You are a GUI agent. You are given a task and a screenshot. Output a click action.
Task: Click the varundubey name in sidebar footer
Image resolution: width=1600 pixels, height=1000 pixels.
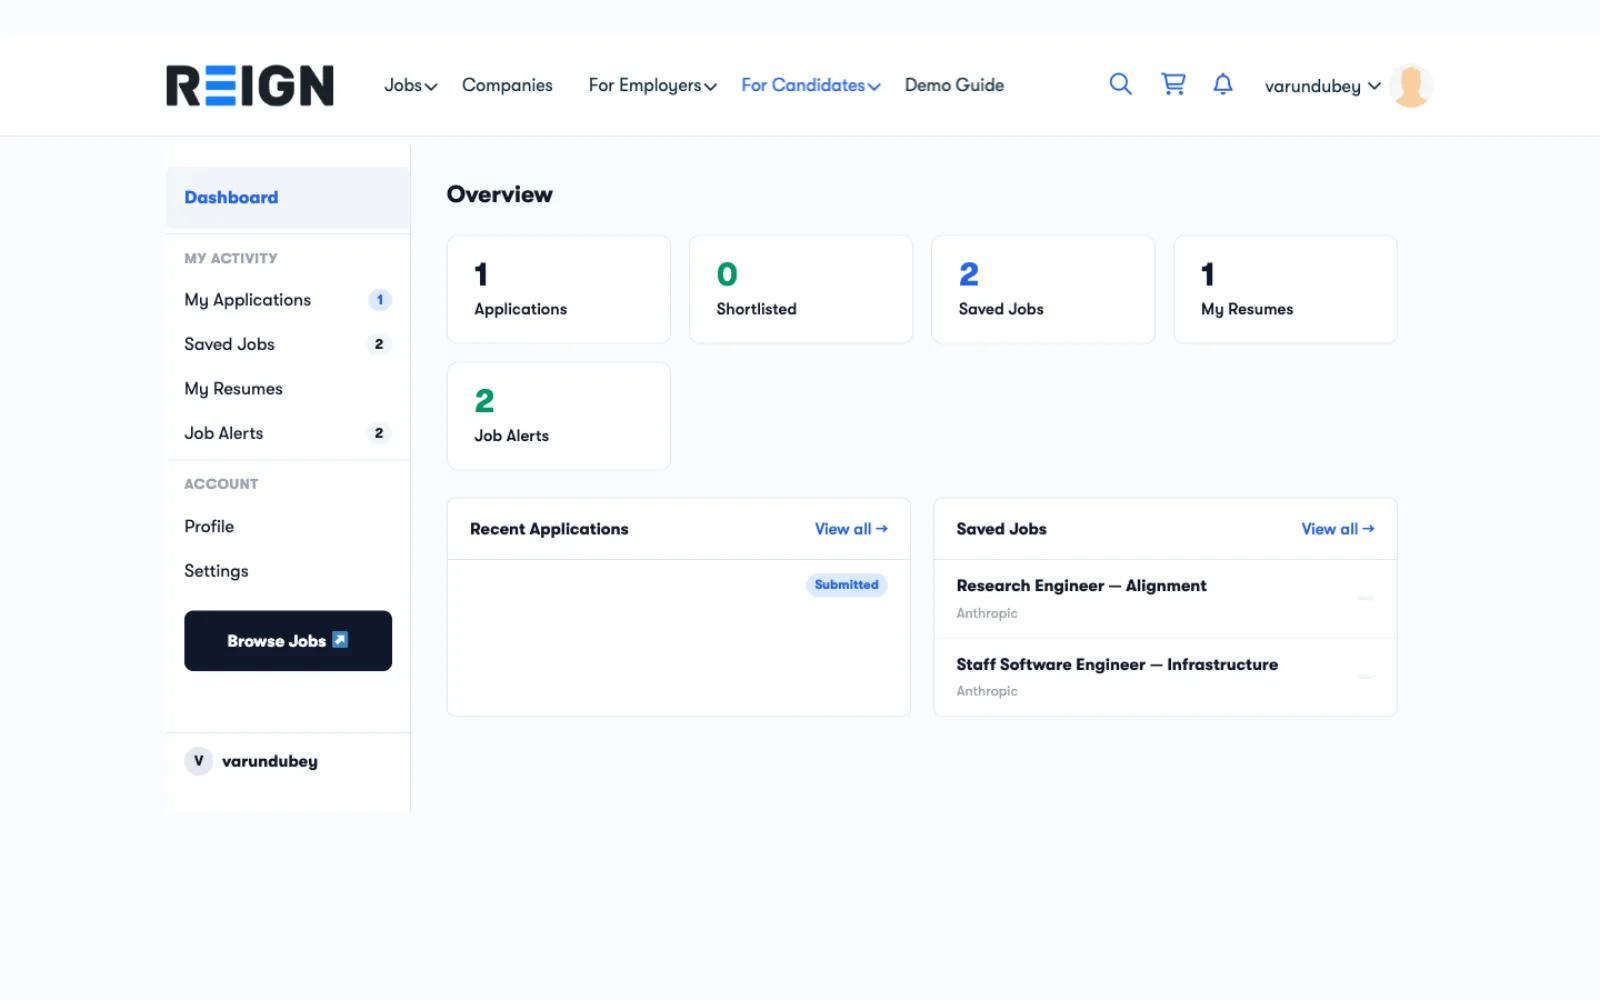click(270, 761)
